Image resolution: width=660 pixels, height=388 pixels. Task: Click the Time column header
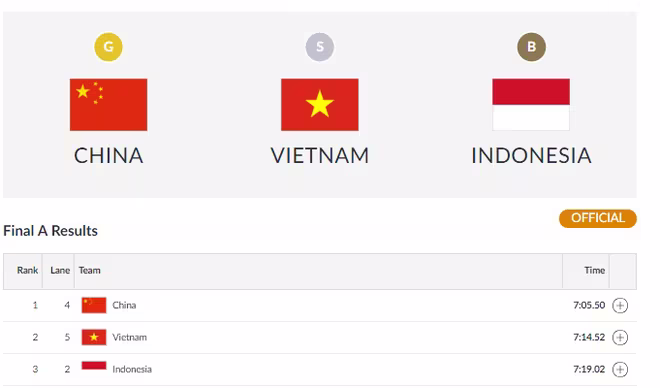point(594,270)
